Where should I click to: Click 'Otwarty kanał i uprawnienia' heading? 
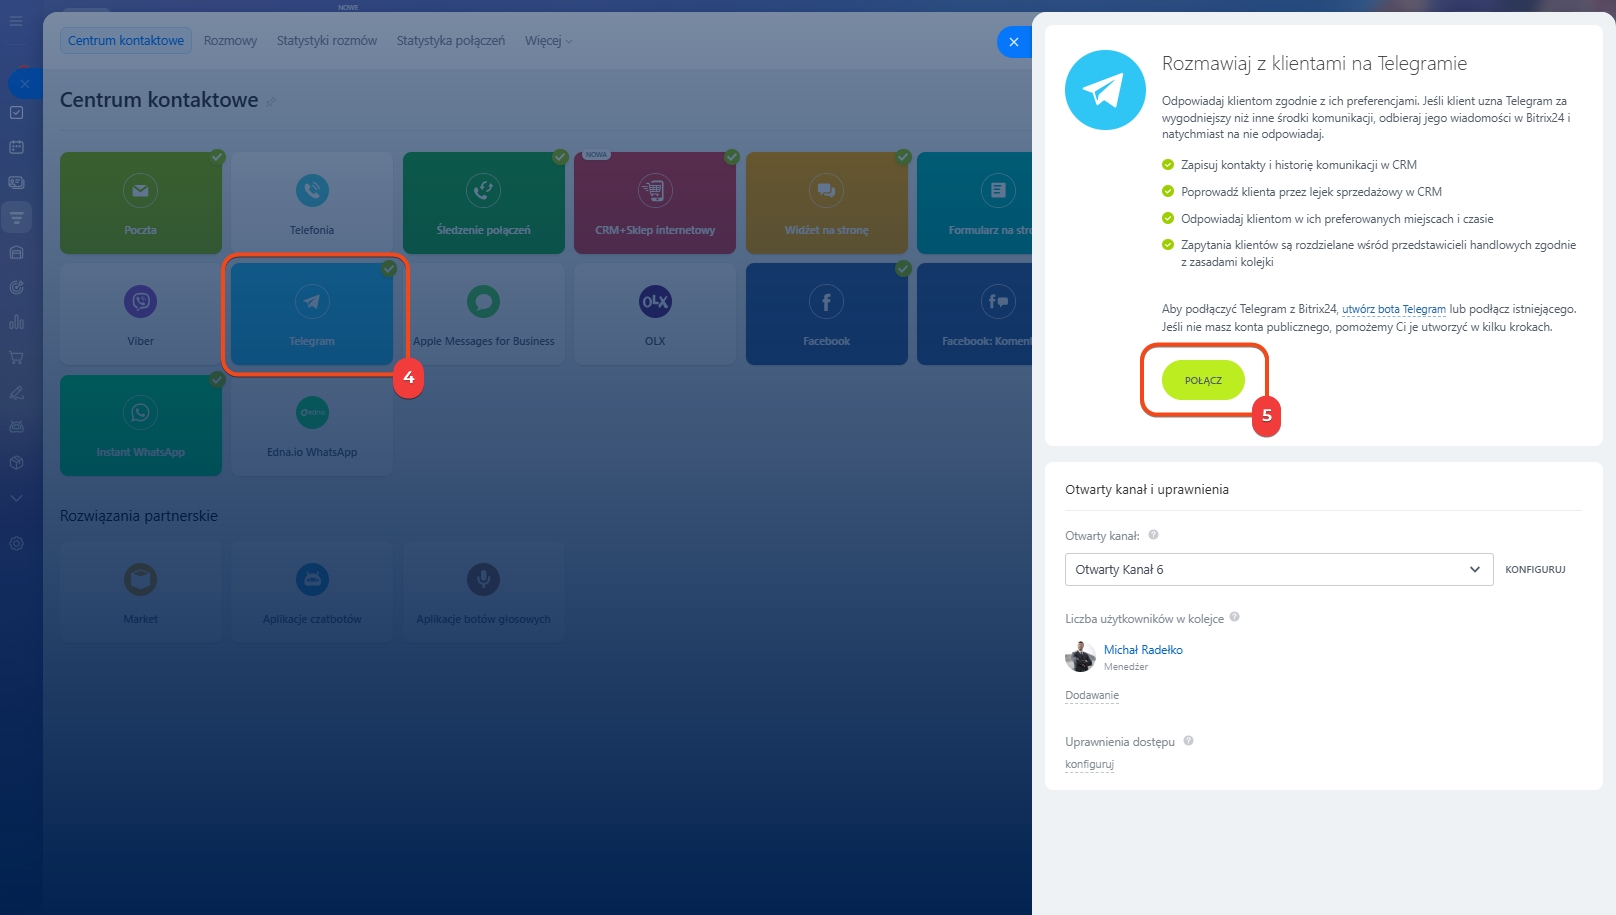coord(1147,490)
